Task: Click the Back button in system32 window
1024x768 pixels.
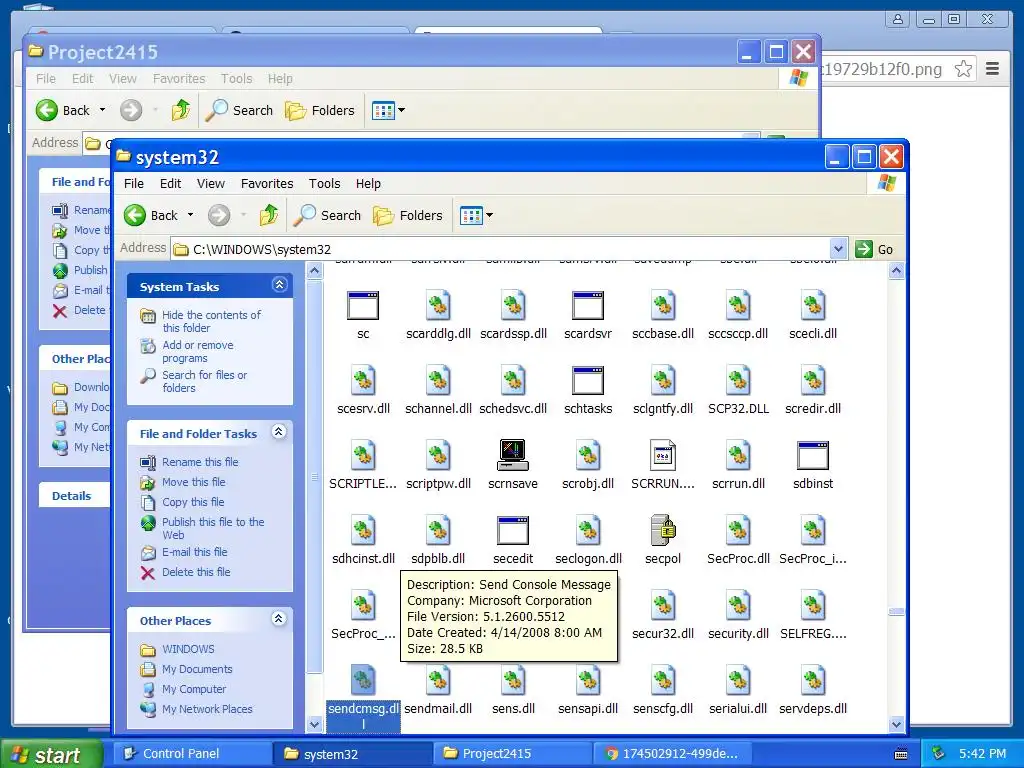Action: (152, 215)
